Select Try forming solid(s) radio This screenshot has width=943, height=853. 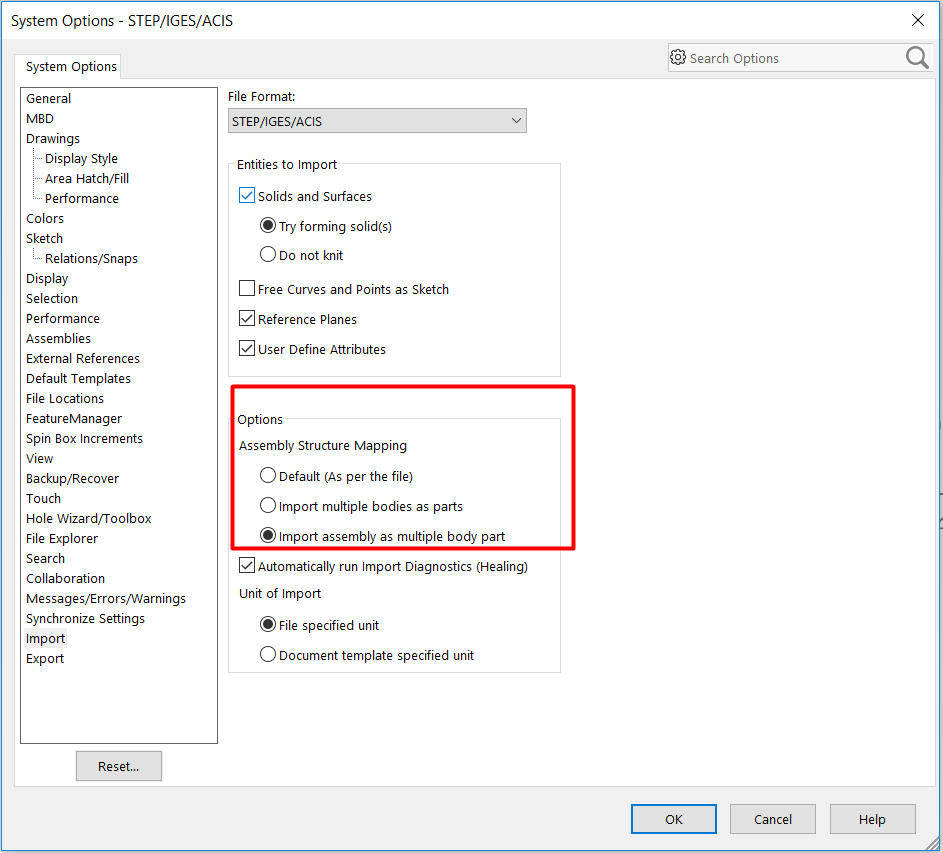[x=268, y=226]
